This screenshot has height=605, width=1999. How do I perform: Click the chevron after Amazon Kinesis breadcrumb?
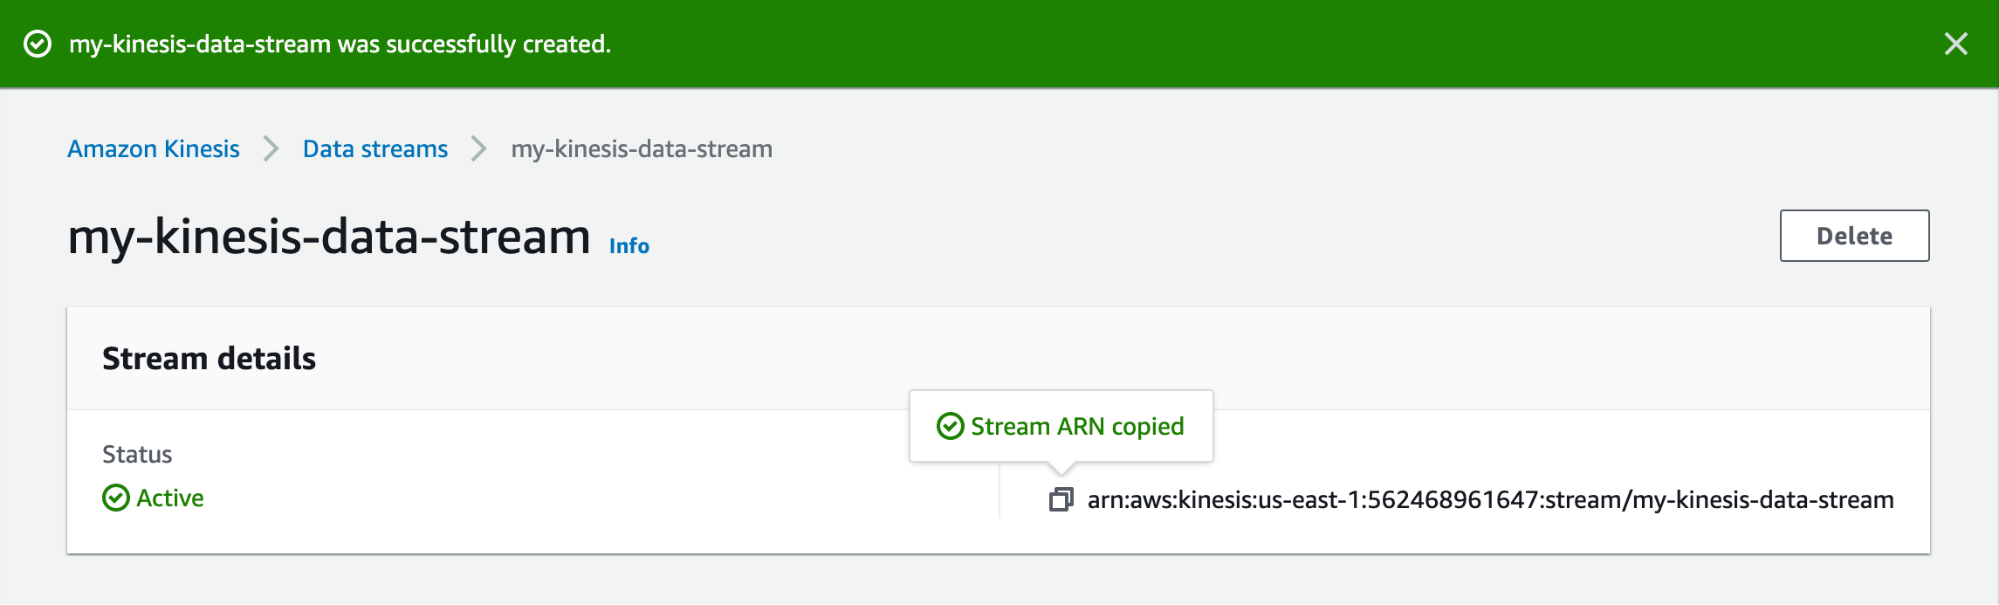[271, 149]
